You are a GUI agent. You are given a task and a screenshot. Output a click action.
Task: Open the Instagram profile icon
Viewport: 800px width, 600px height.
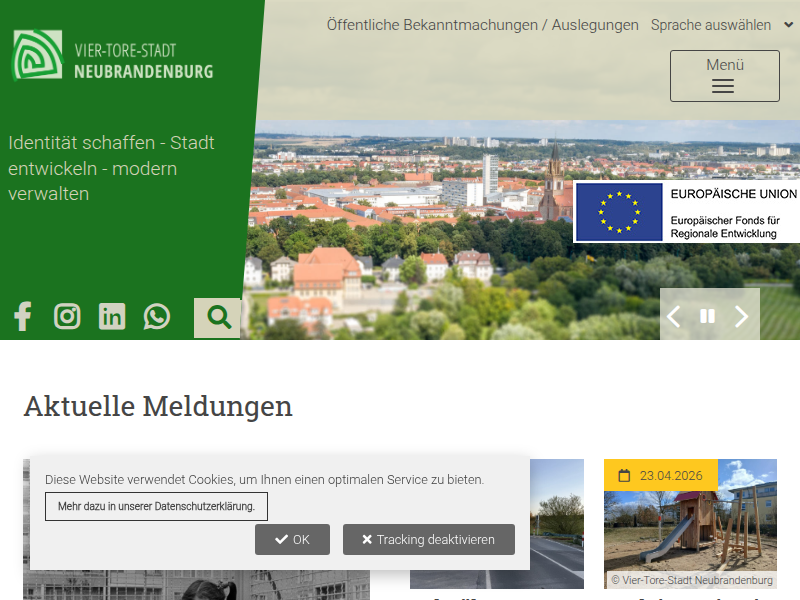(x=67, y=317)
